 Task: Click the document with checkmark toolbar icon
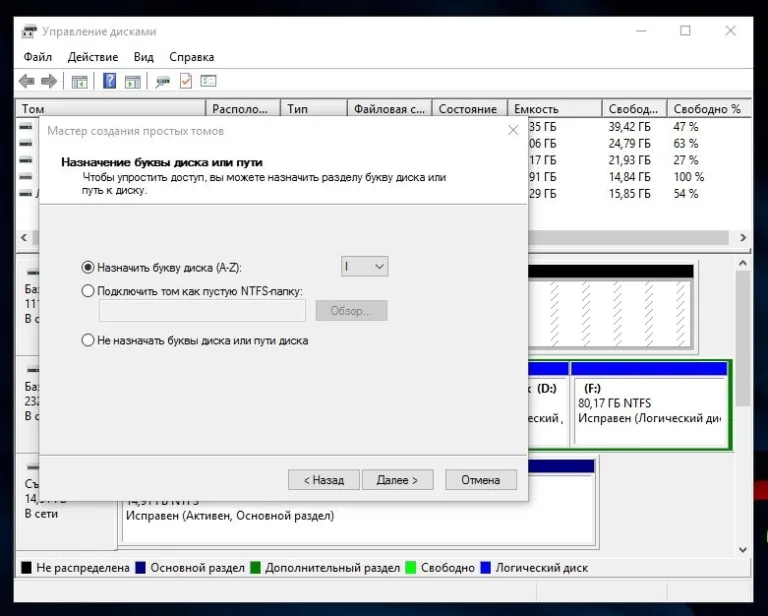point(186,81)
